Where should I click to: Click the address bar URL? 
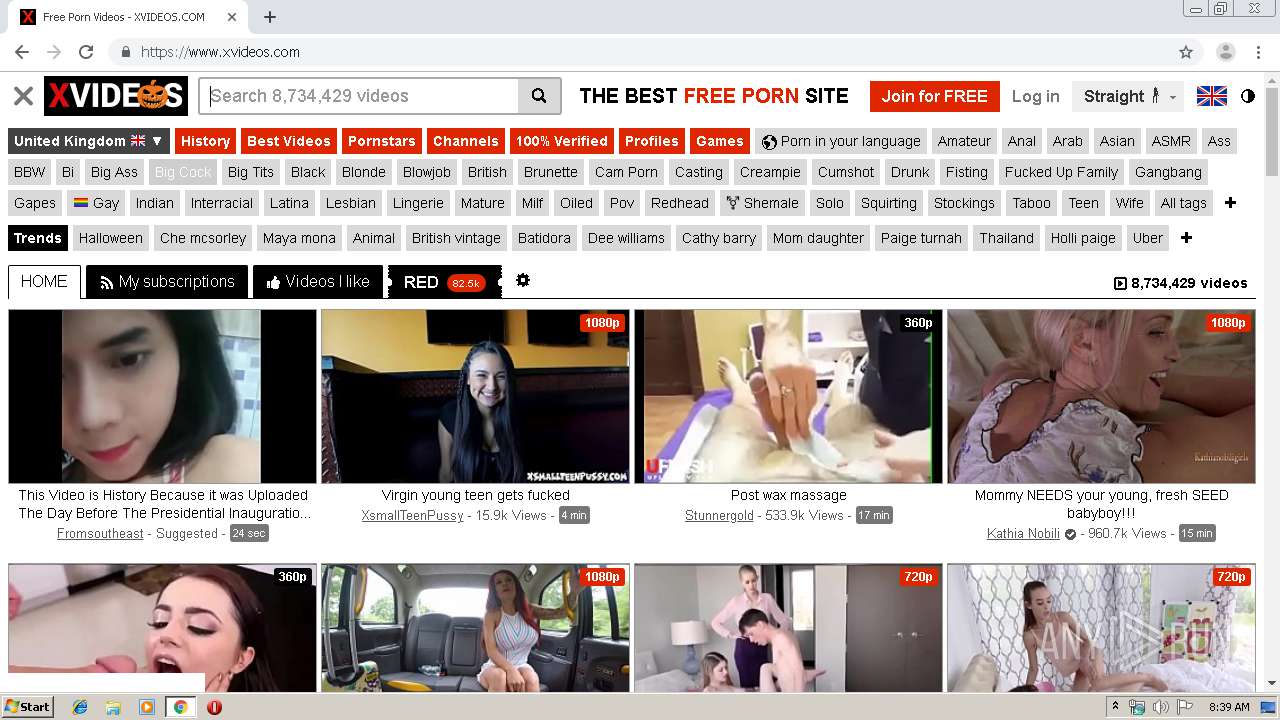pos(220,52)
